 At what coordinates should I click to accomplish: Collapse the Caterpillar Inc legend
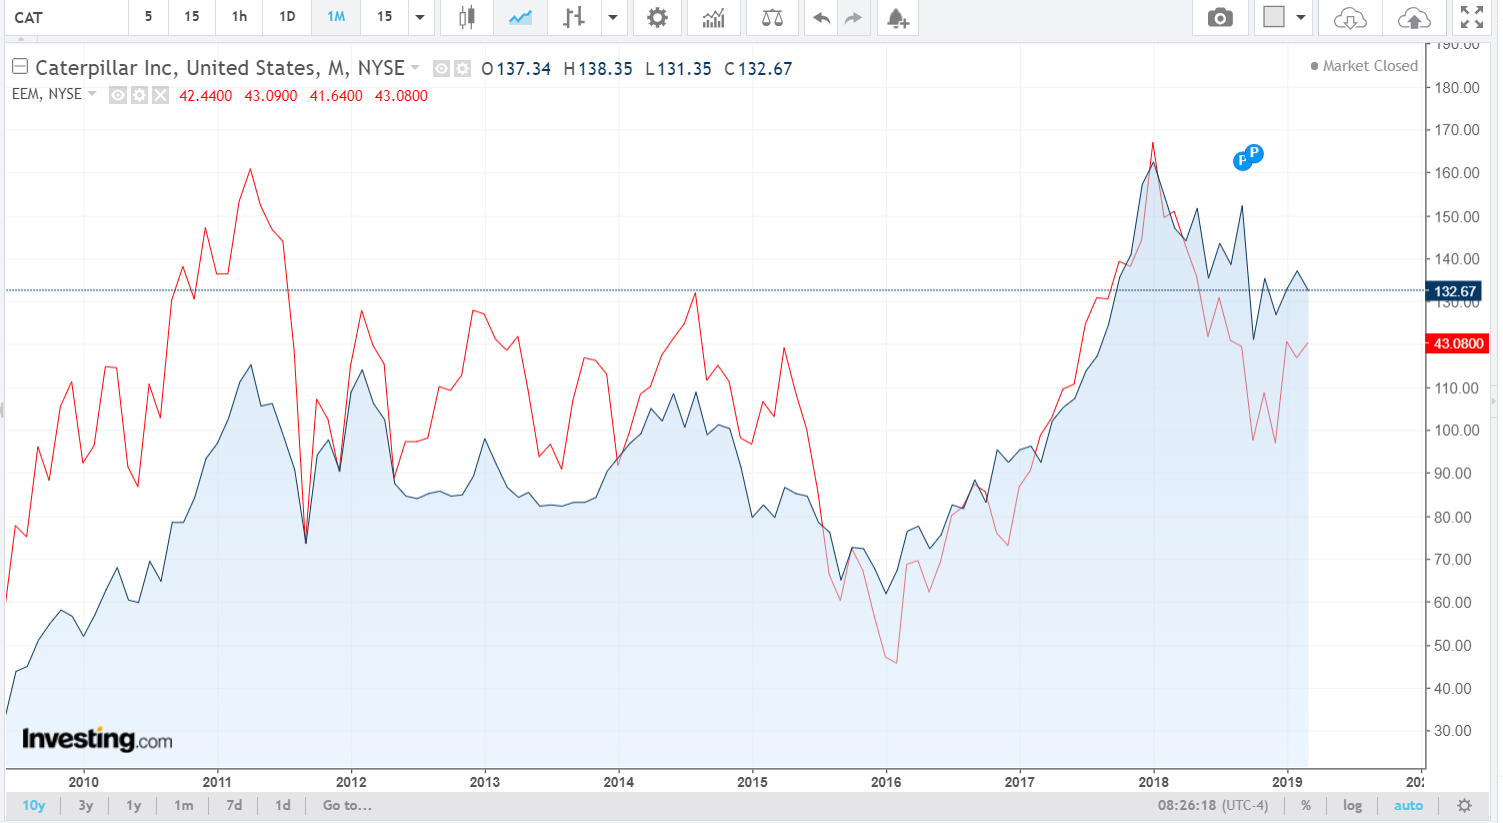(19, 67)
